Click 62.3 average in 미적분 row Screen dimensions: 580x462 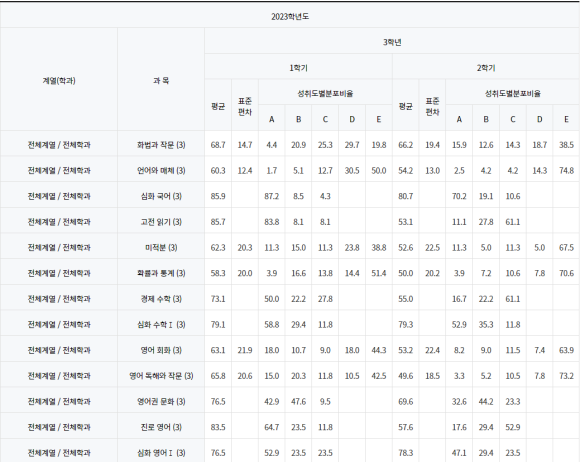pyautogui.click(x=218, y=247)
